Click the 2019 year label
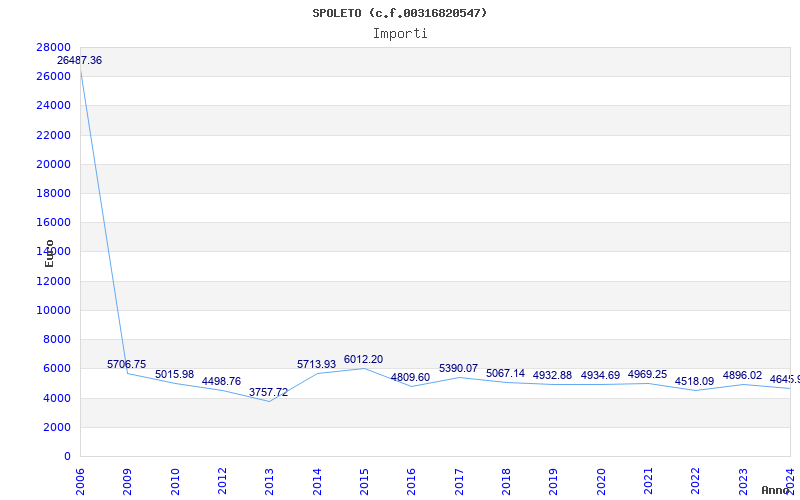 click(x=554, y=481)
